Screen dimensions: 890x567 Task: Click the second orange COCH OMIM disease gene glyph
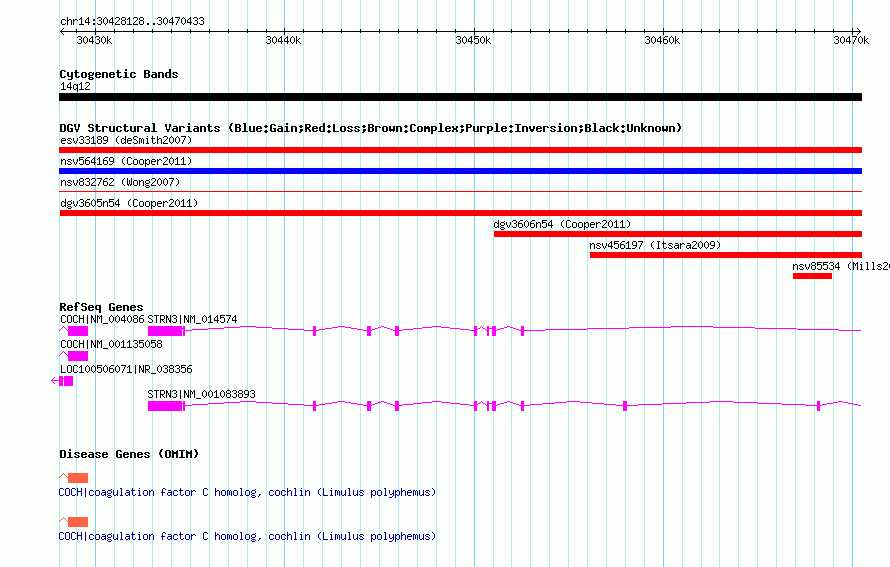74,522
